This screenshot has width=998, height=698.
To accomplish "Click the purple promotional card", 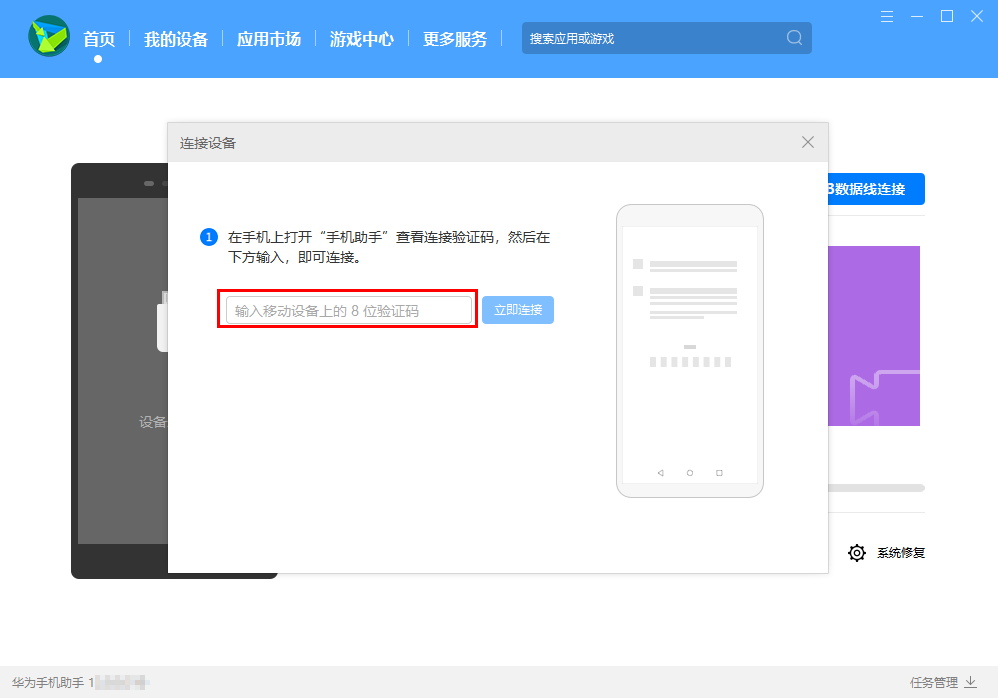I will [874, 336].
